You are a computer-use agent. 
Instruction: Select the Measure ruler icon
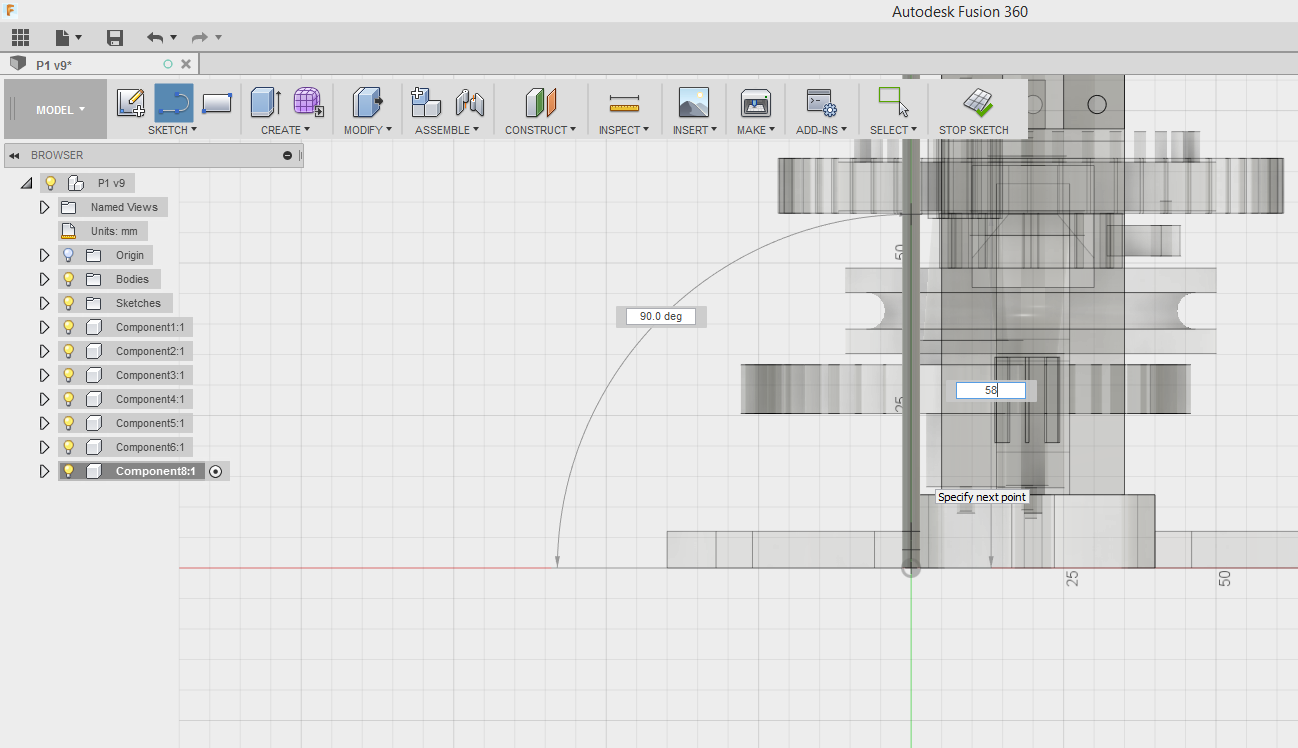point(624,103)
